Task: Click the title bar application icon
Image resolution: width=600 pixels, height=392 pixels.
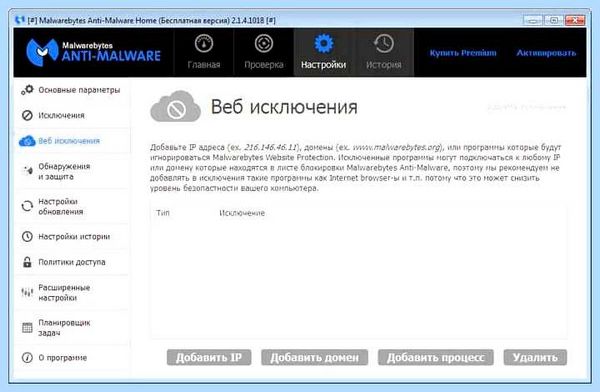Action: tap(20, 20)
